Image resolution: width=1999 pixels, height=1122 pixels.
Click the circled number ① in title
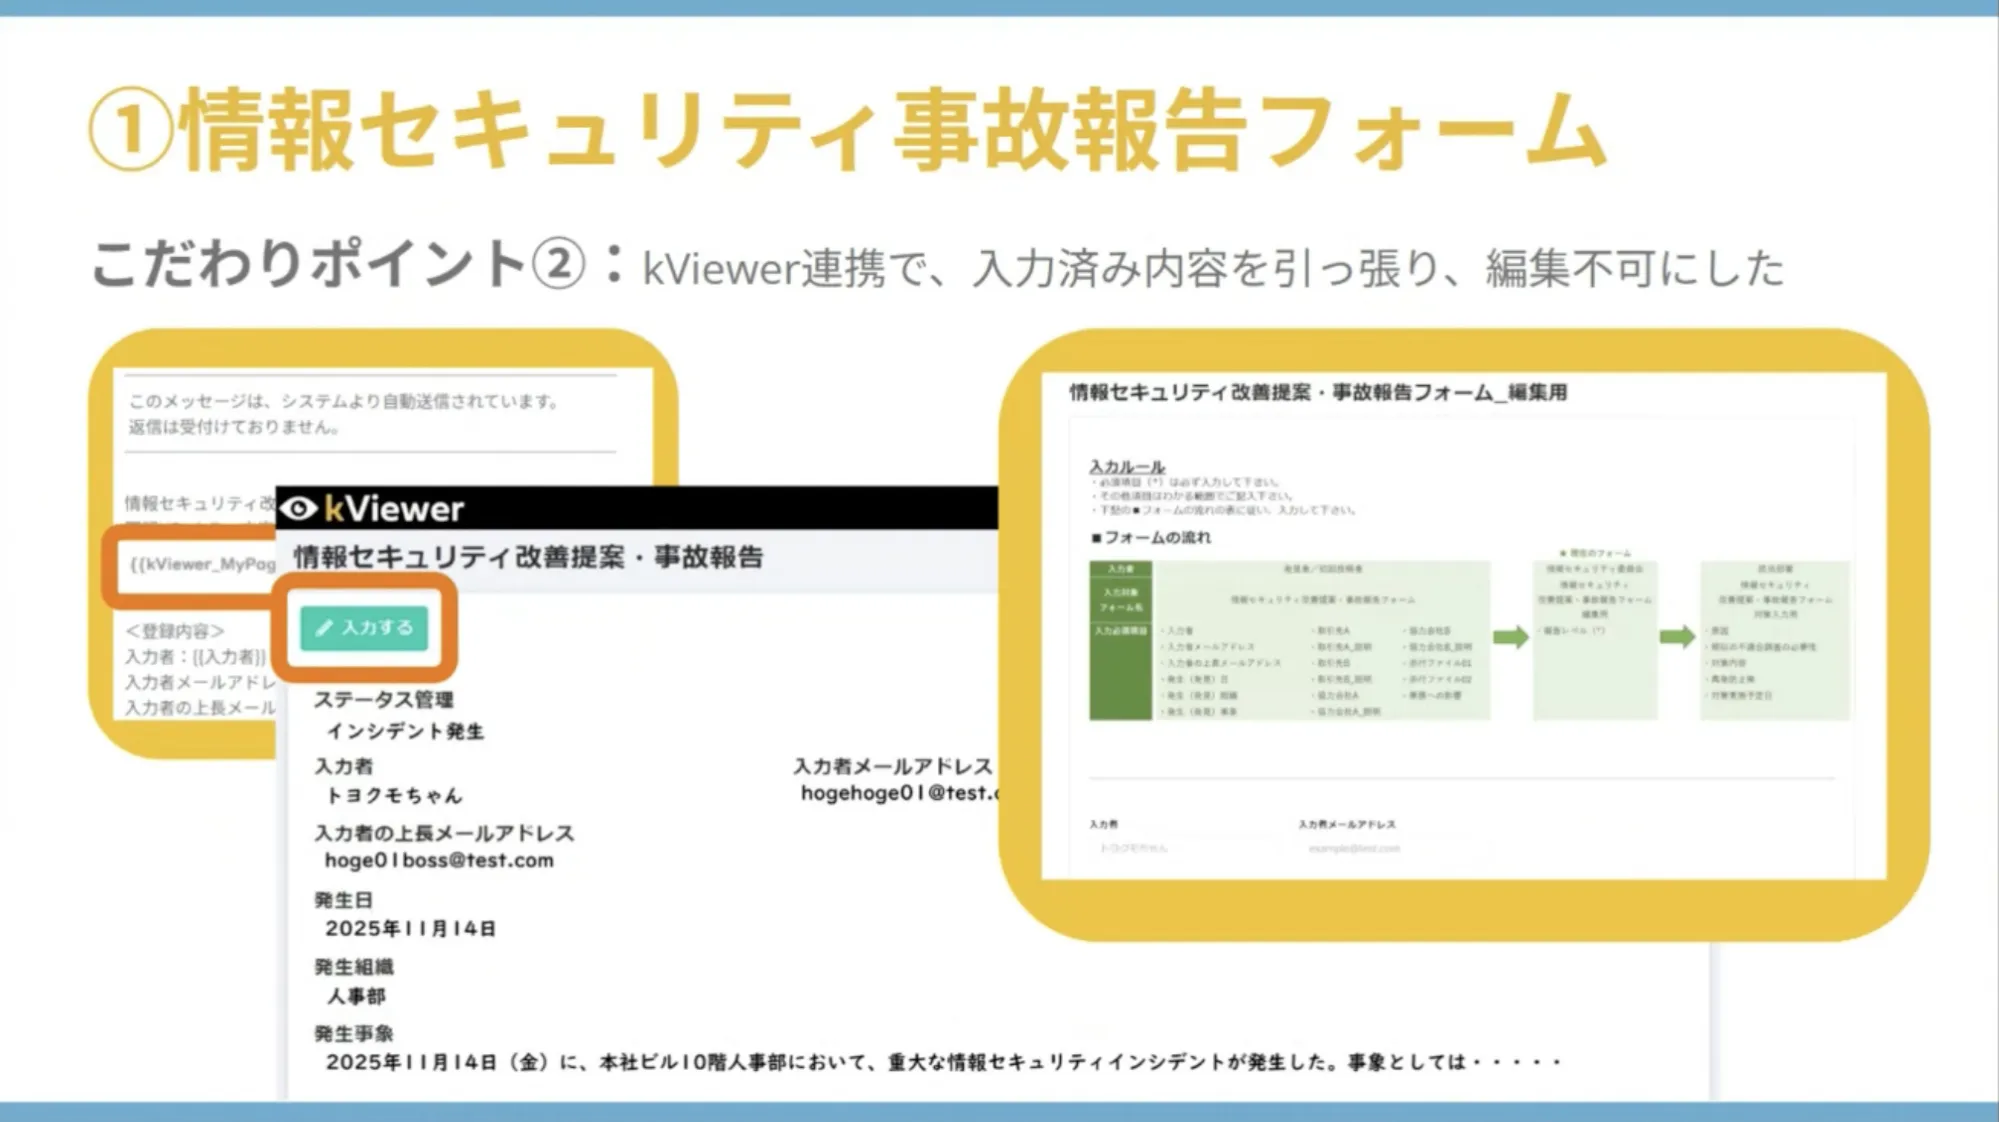pyautogui.click(x=131, y=130)
